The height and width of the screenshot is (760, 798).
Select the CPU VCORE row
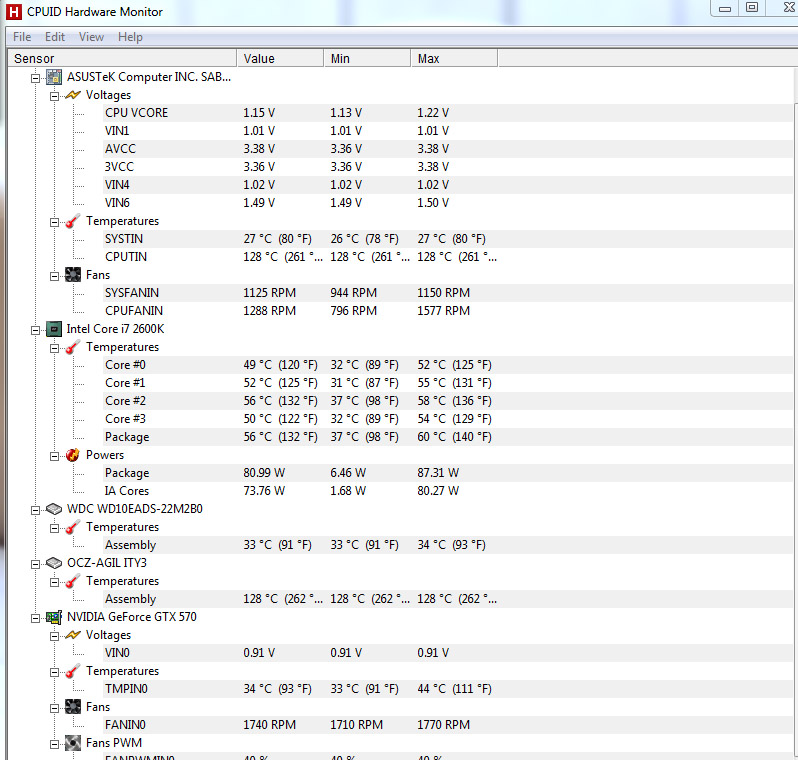448,113
